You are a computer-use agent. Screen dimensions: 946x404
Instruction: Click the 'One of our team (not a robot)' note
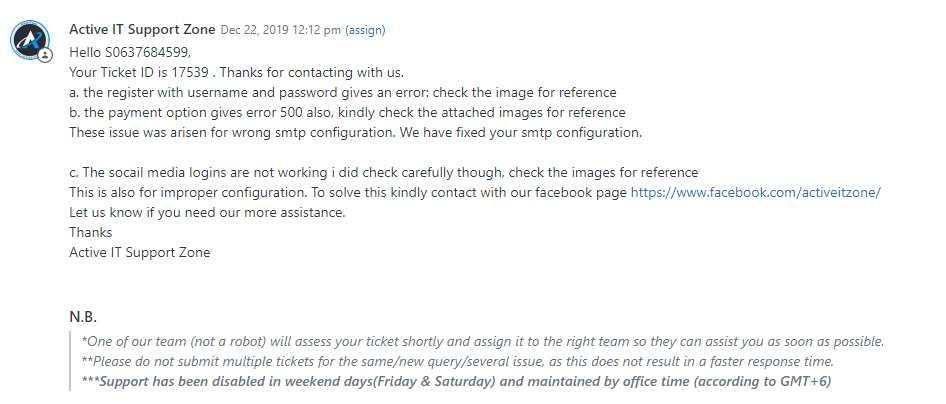[x=483, y=341]
